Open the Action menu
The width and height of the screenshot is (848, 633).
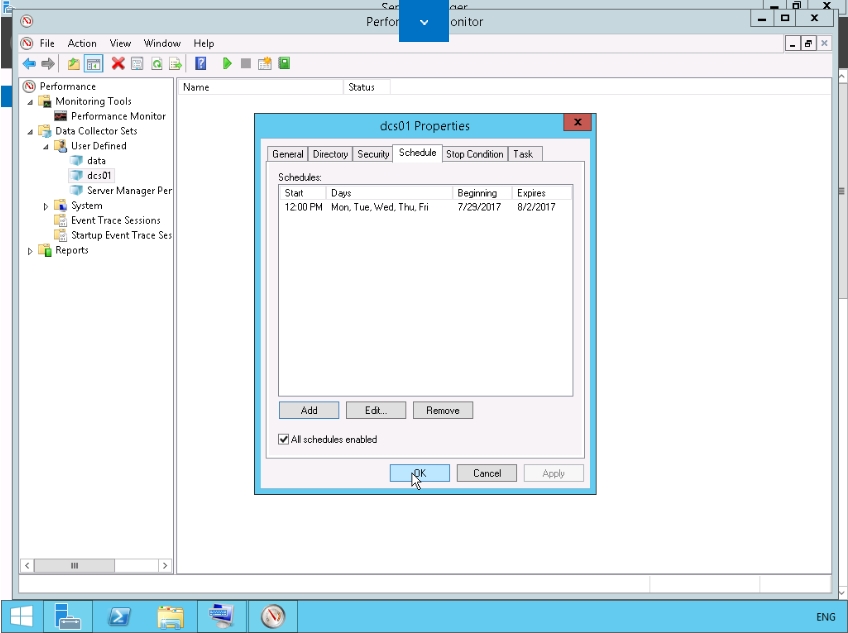click(82, 44)
